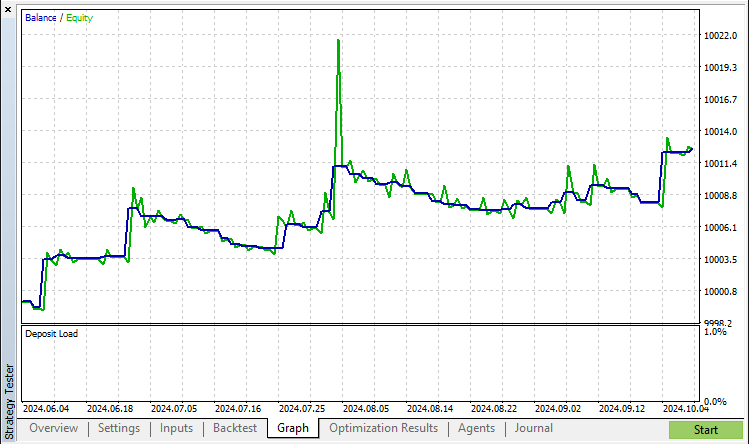This screenshot has width=749, height=444.
Task: Click the Equity legend label
Action: [79, 18]
